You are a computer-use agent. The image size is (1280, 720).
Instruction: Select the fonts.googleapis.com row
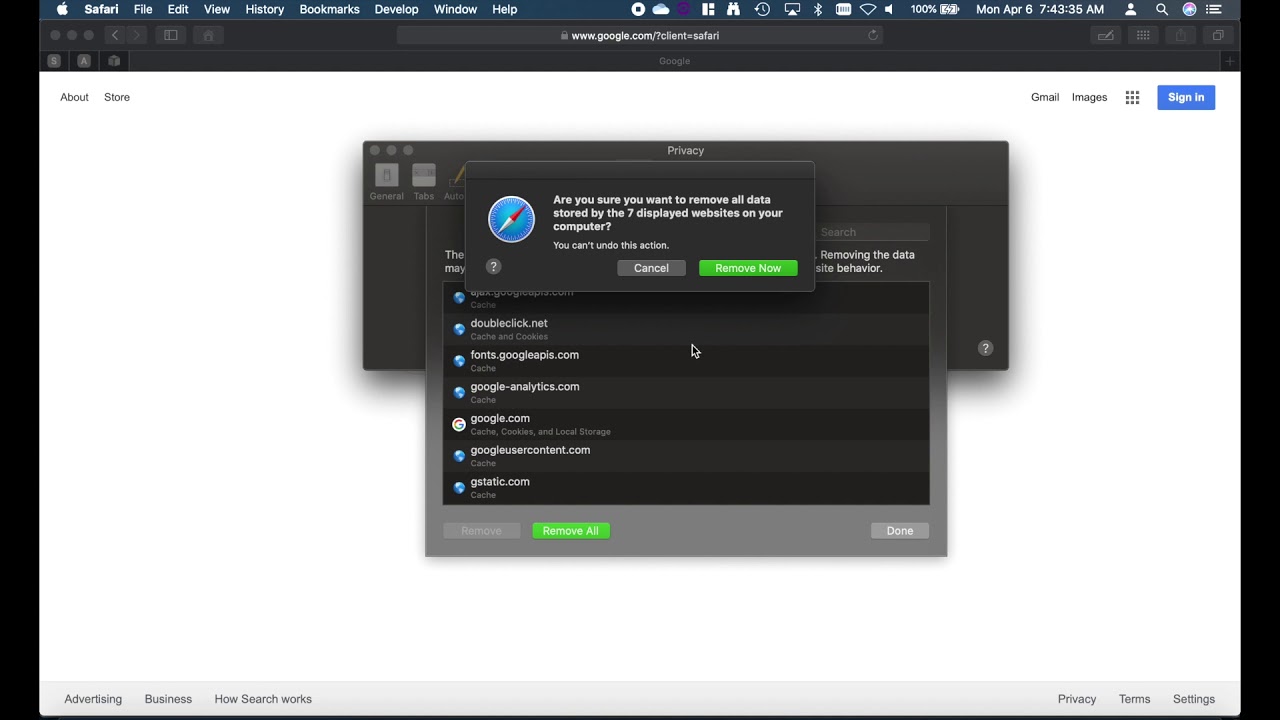click(x=686, y=361)
